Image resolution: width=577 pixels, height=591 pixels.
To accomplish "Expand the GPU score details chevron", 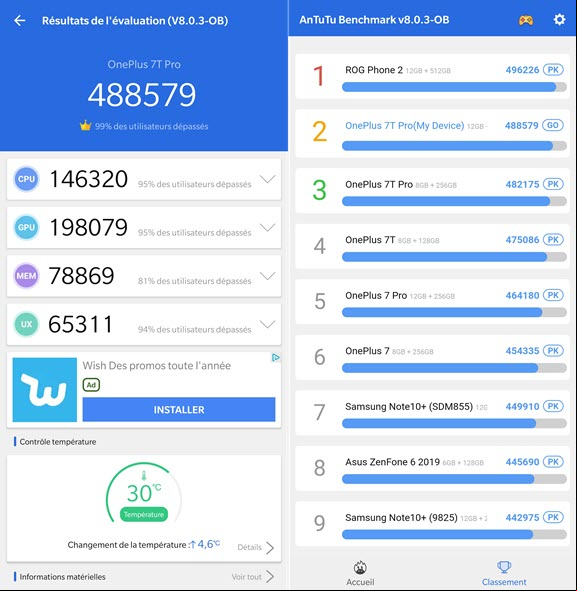I will [268, 227].
